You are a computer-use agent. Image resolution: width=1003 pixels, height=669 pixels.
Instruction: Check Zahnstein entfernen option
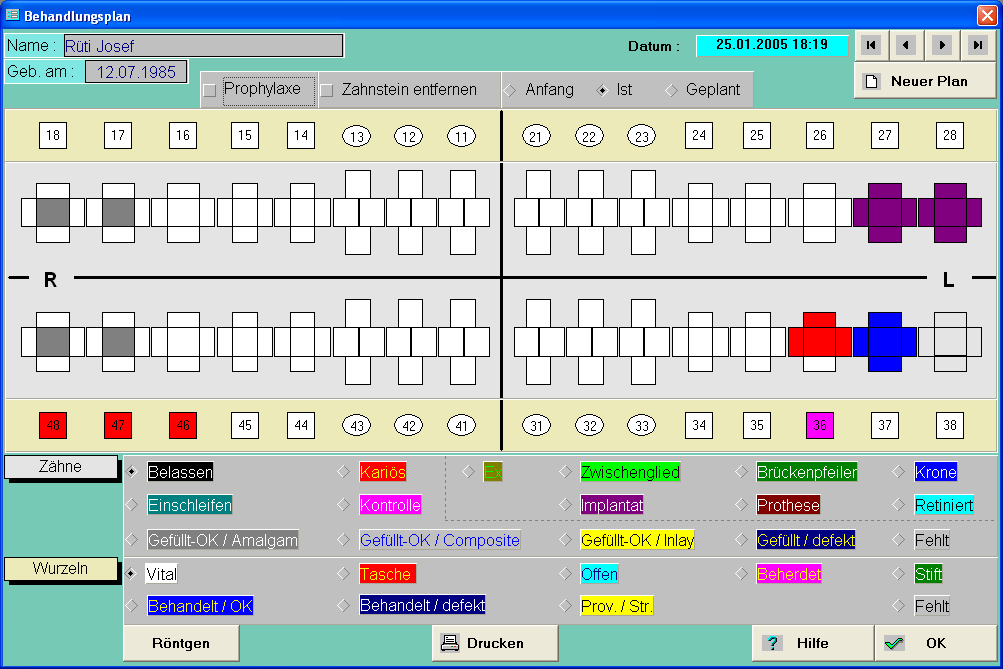point(327,90)
